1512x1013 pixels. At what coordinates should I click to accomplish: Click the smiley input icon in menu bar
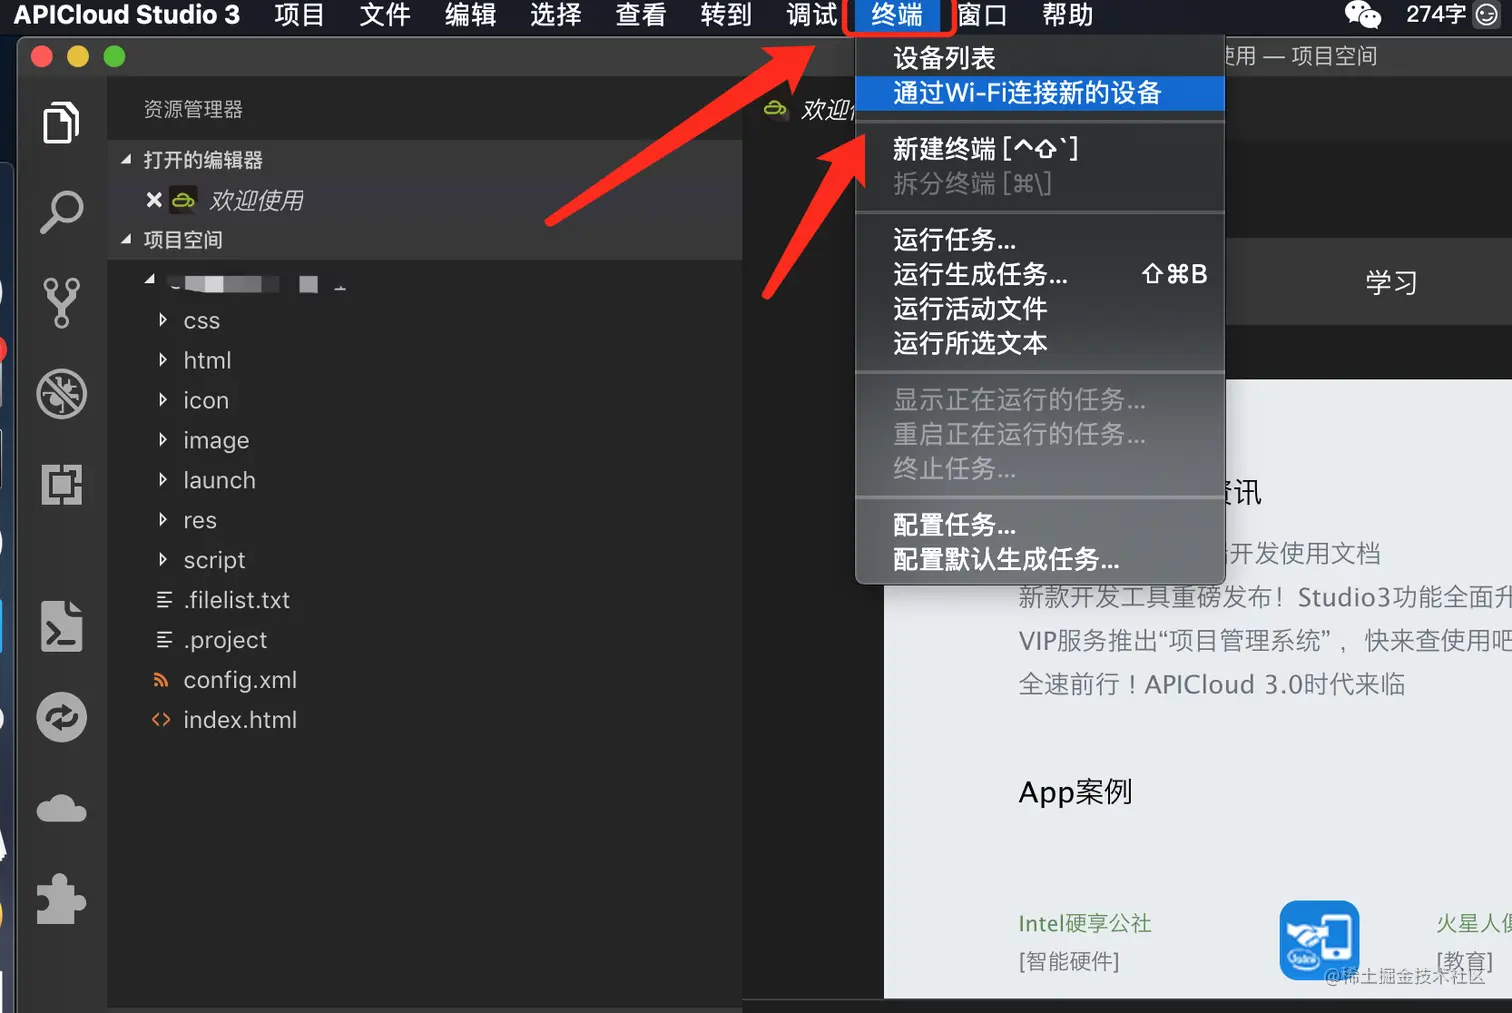(x=1486, y=14)
